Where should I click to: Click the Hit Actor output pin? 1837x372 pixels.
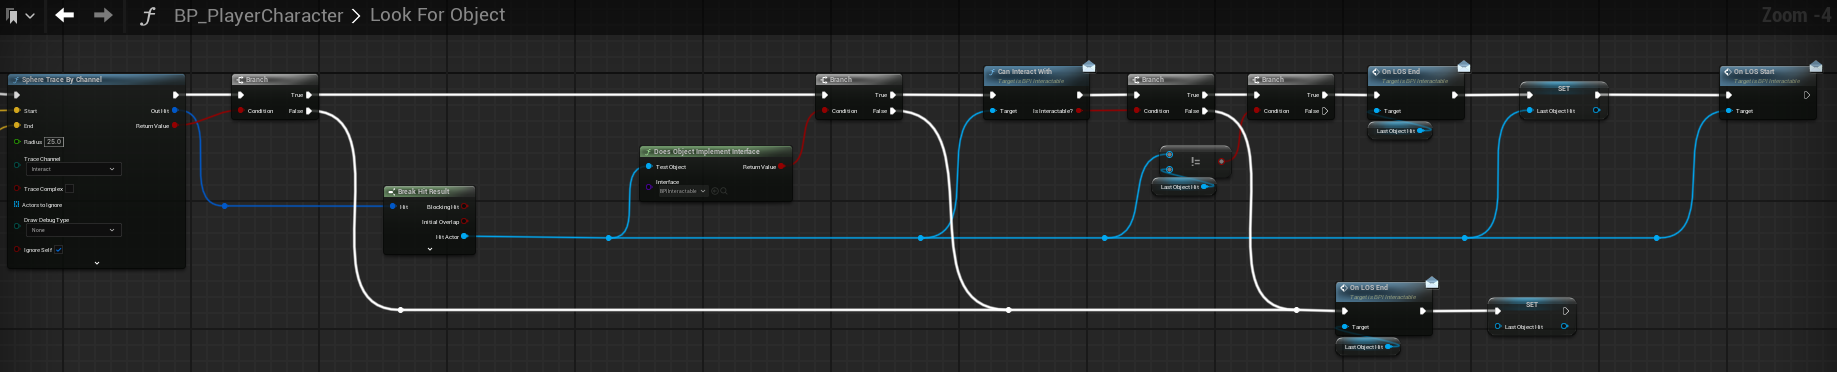point(464,237)
